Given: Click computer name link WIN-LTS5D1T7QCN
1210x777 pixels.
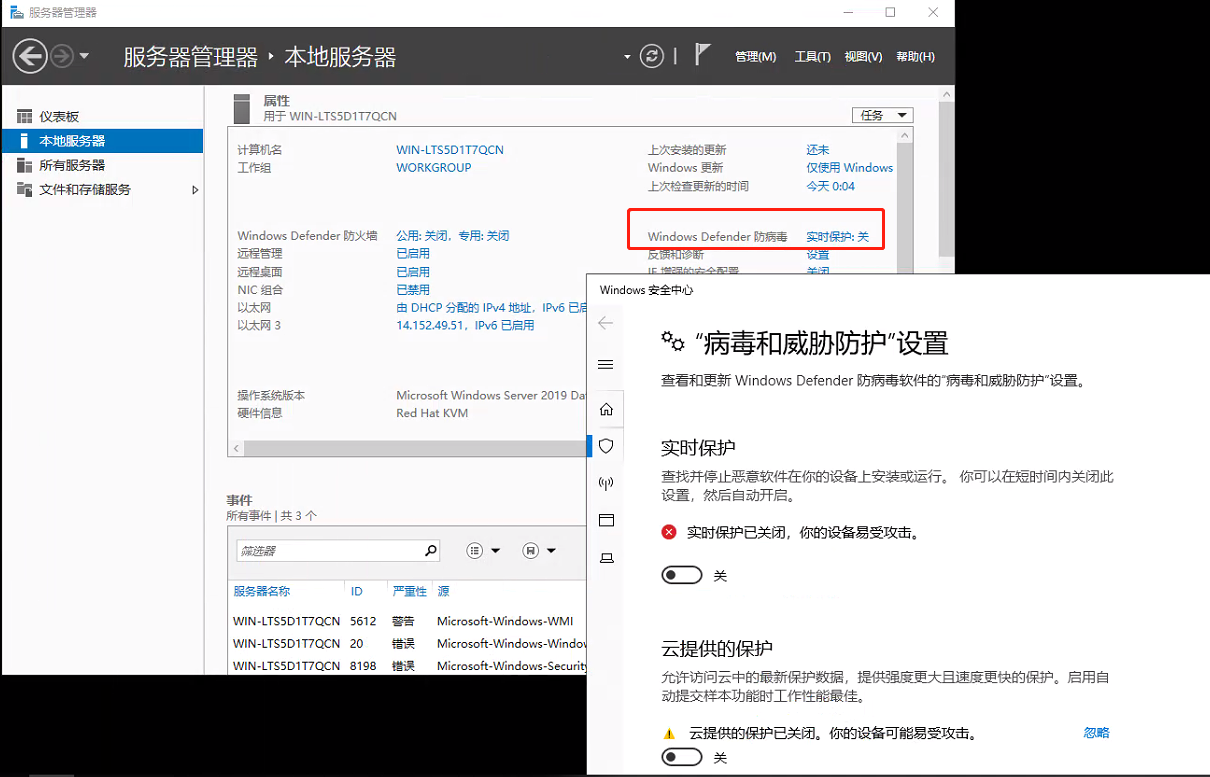Looking at the screenshot, I should pos(450,150).
